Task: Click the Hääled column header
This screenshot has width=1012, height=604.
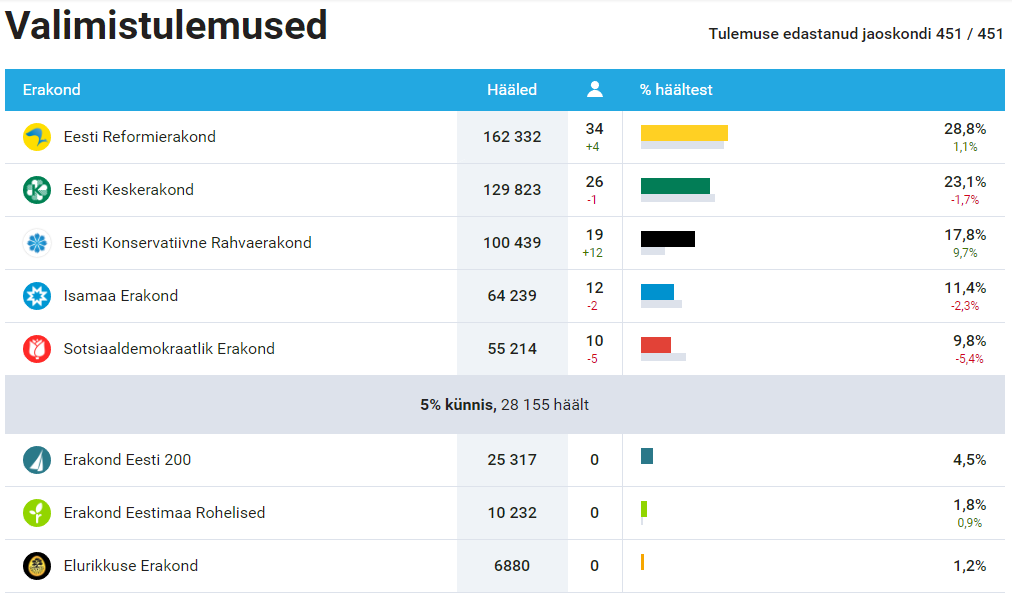Action: [512, 90]
